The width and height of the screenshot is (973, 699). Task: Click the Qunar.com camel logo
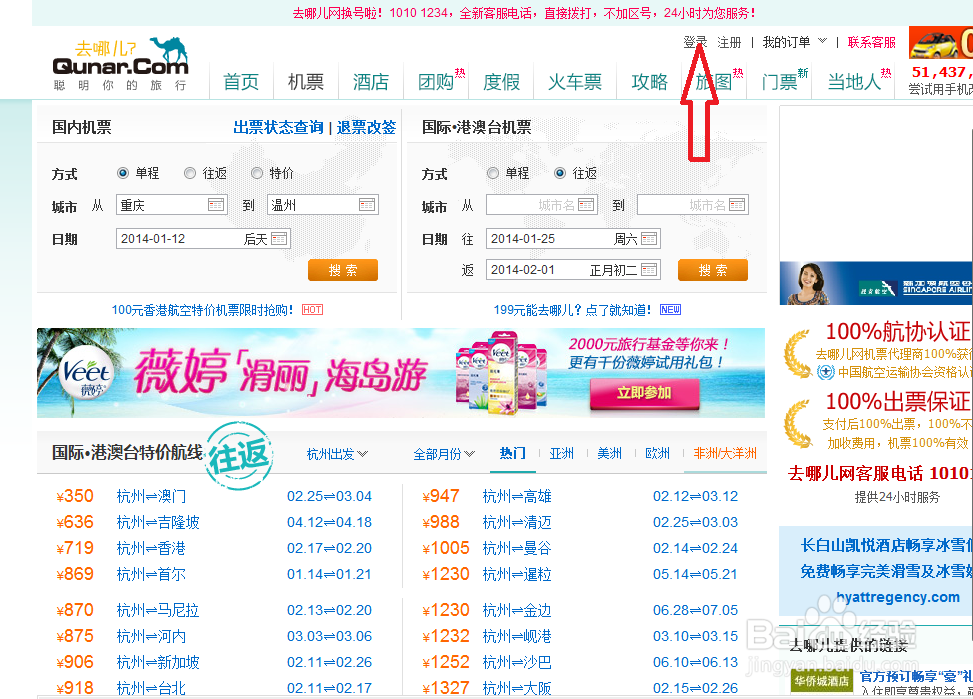[x=120, y=65]
